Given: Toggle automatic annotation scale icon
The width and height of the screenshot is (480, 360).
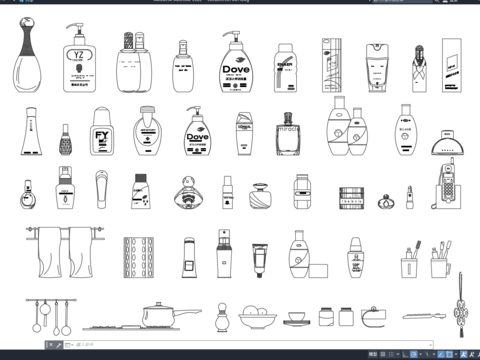Looking at the screenshot, I should (472, 354).
